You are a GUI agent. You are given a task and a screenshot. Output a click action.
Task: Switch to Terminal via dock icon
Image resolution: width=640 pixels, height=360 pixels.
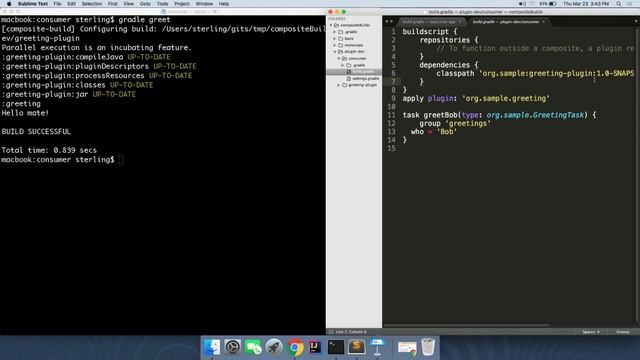pos(336,347)
